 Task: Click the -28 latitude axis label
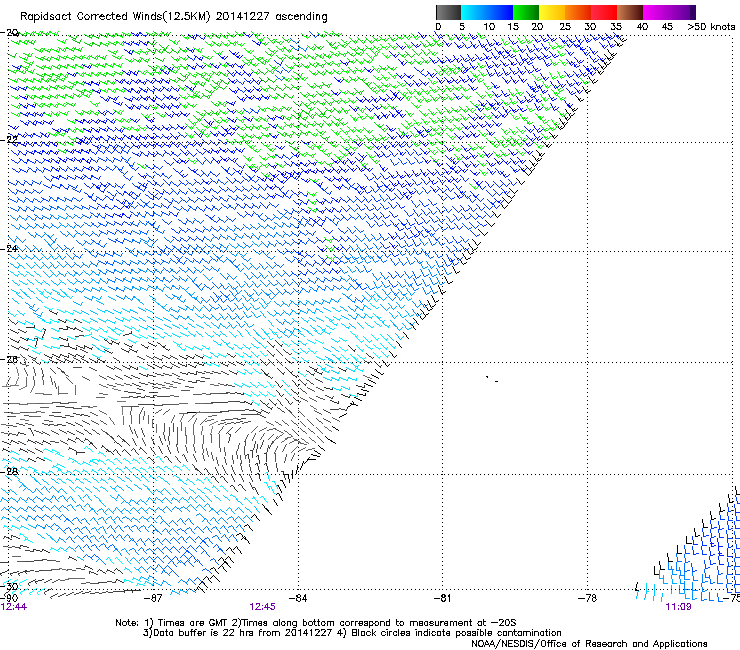[9, 471]
